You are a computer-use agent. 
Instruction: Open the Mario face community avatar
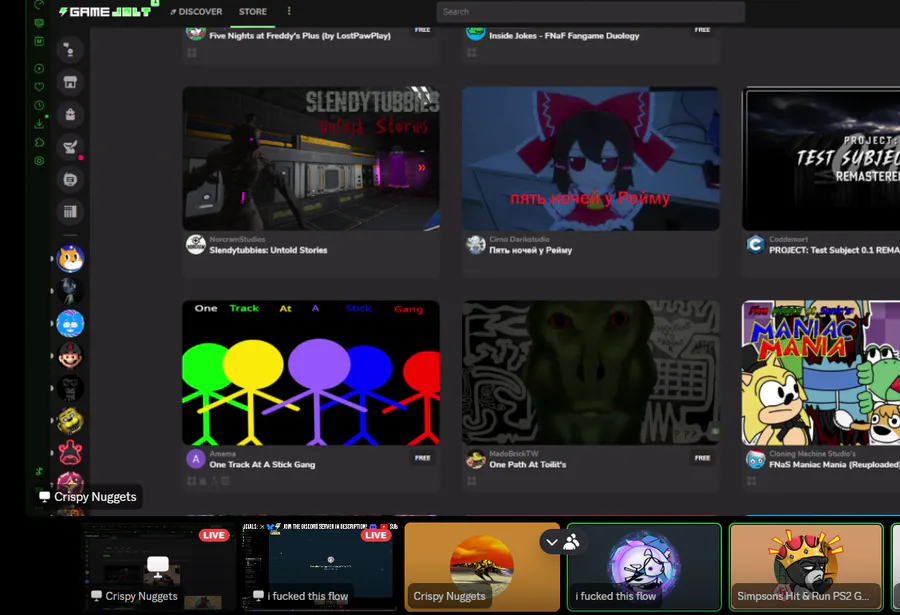(70, 356)
